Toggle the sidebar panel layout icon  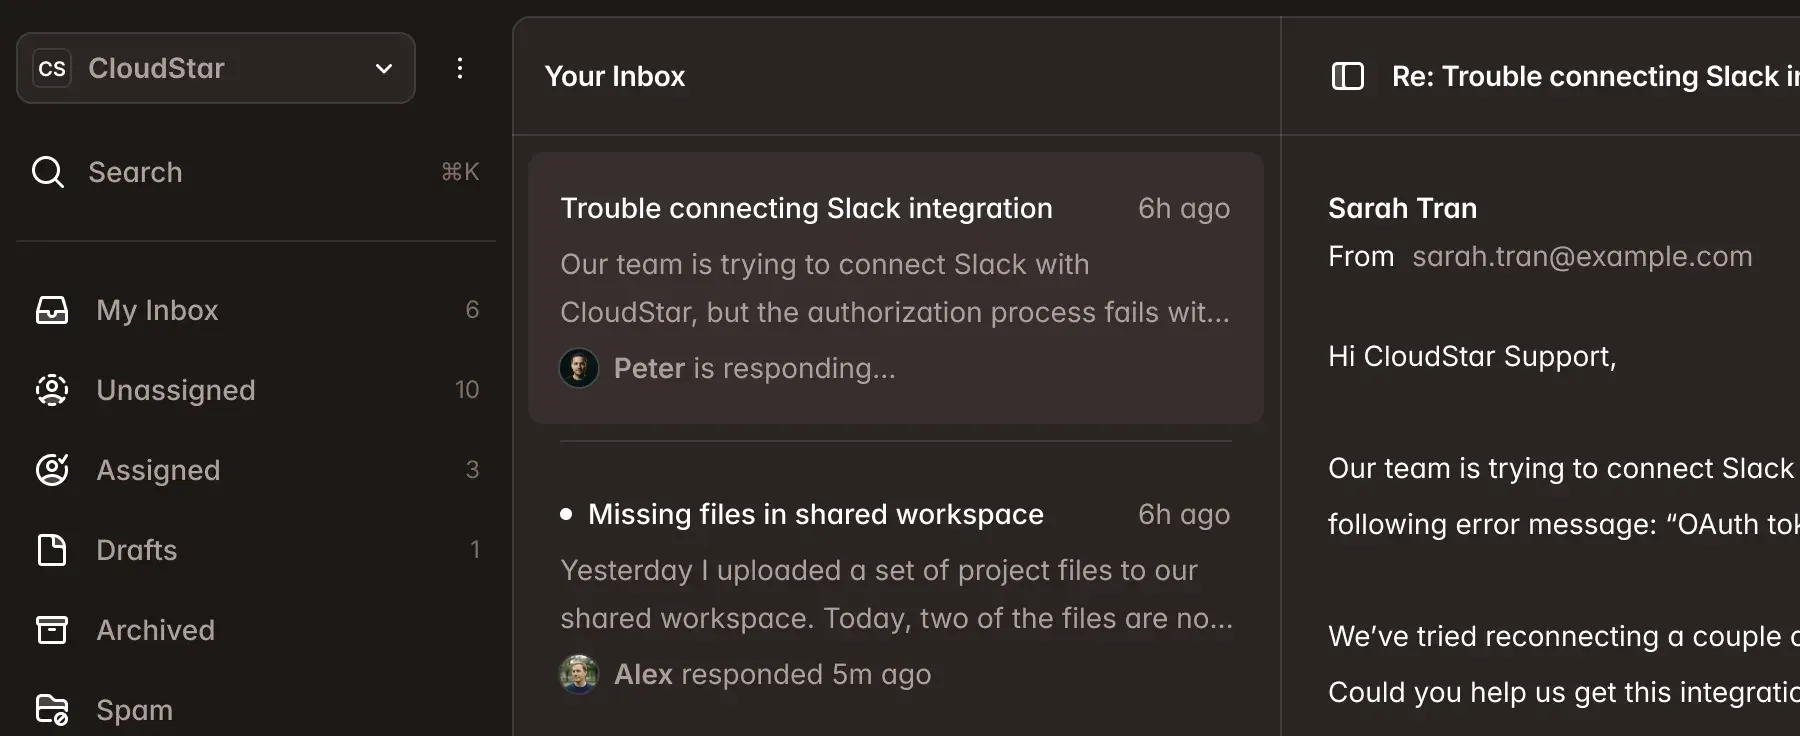(1348, 76)
